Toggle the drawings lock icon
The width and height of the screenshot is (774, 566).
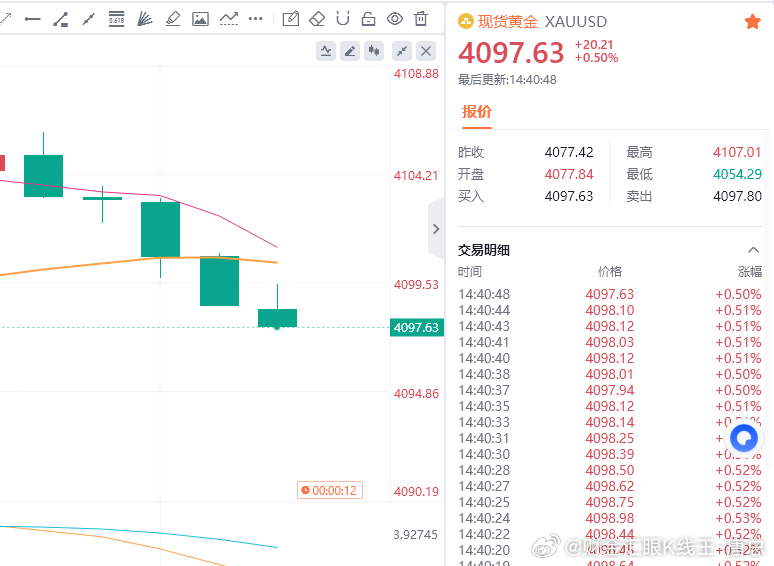pyautogui.click(x=368, y=19)
